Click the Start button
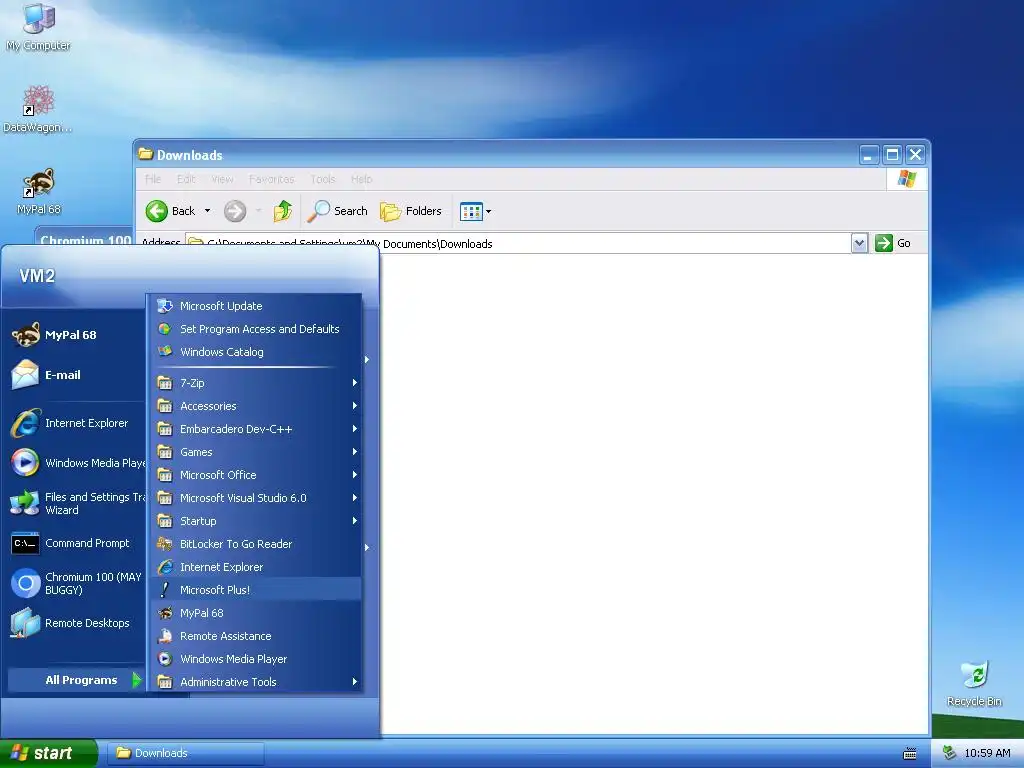Viewport: 1024px width, 768px height. (x=47, y=753)
